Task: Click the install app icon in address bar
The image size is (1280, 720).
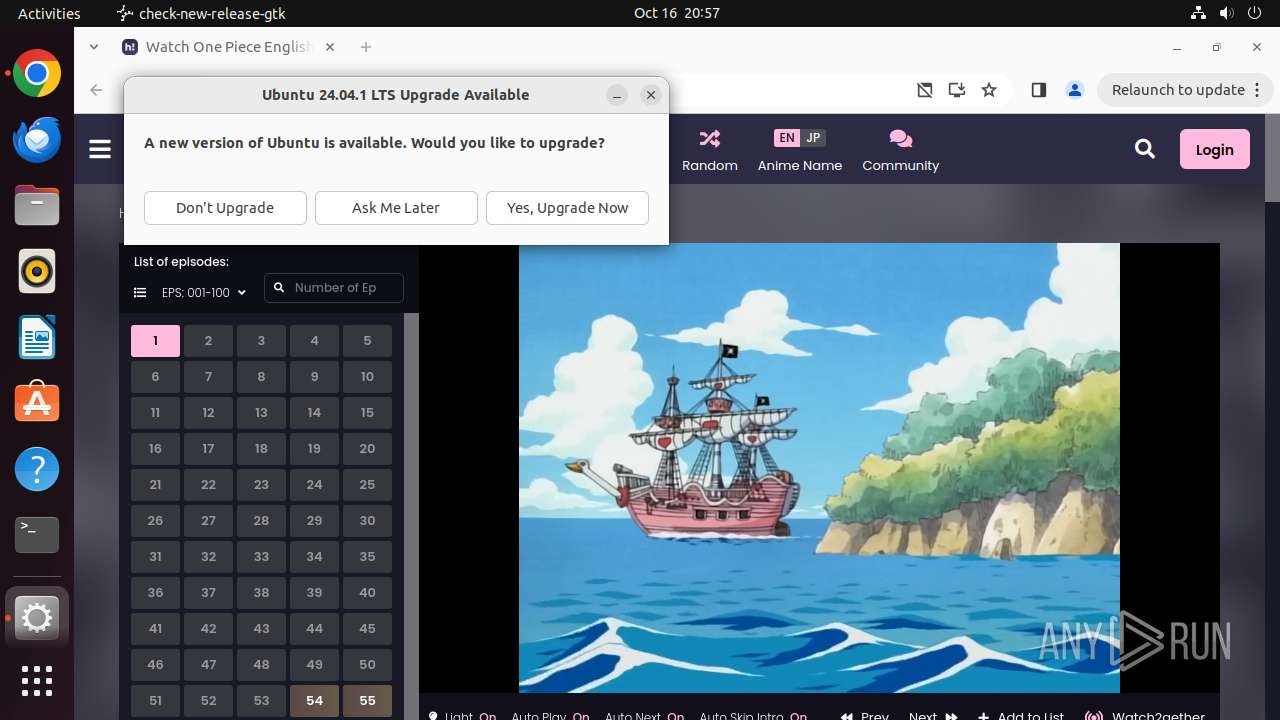Action: point(957,90)
